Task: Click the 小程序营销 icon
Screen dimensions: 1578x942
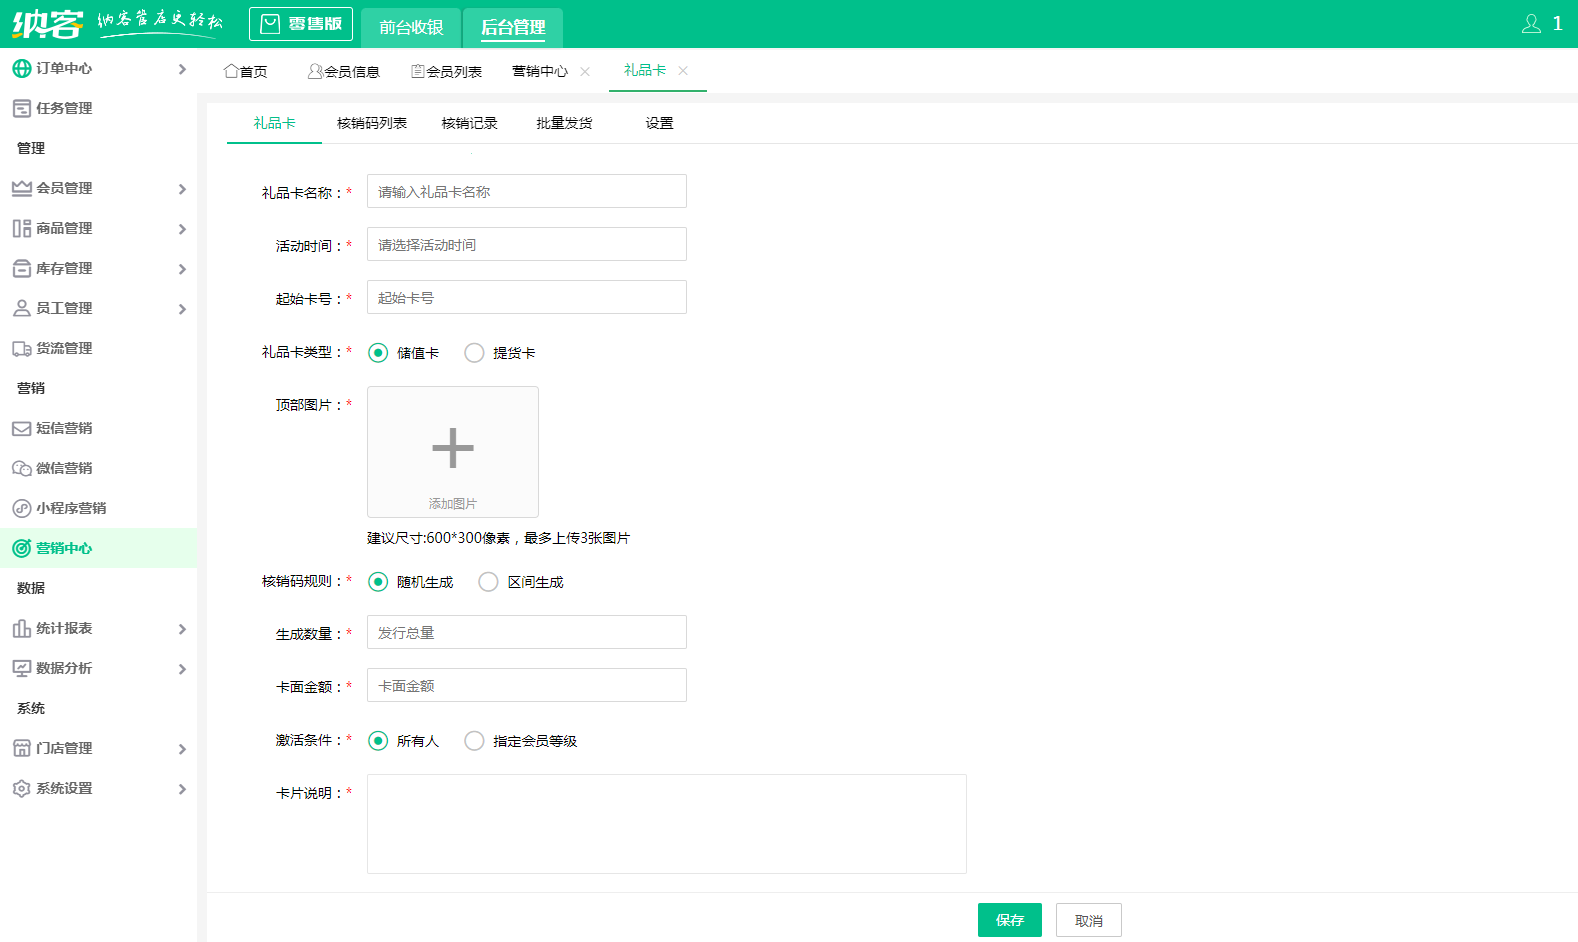Action: click(x=21, y=508)
